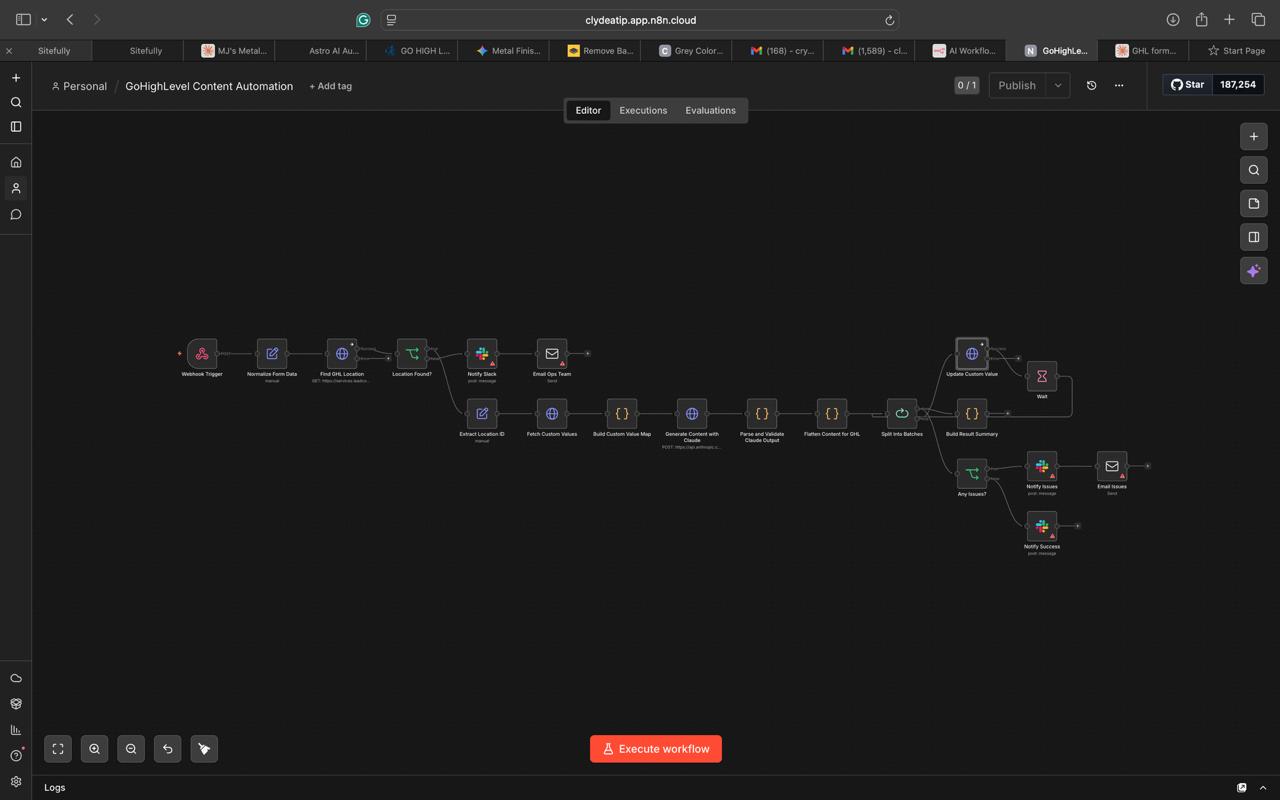Viewport: 1280px width, 800px height.
Task: Open the browser share button
Action: [1201, 20]
